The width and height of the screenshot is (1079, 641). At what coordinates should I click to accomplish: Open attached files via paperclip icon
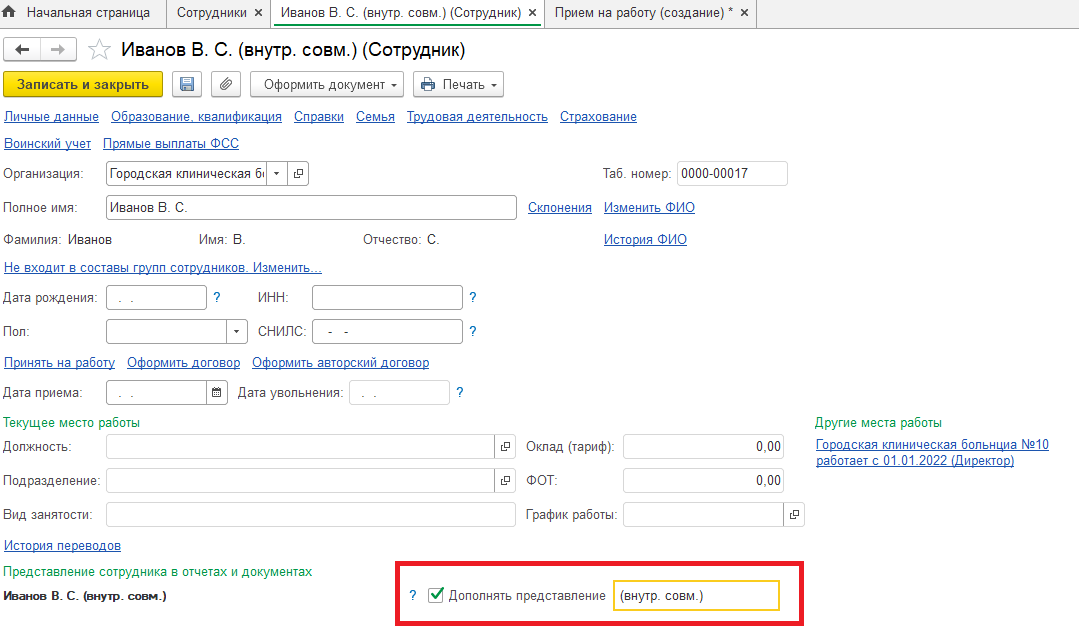coord(226,84)
